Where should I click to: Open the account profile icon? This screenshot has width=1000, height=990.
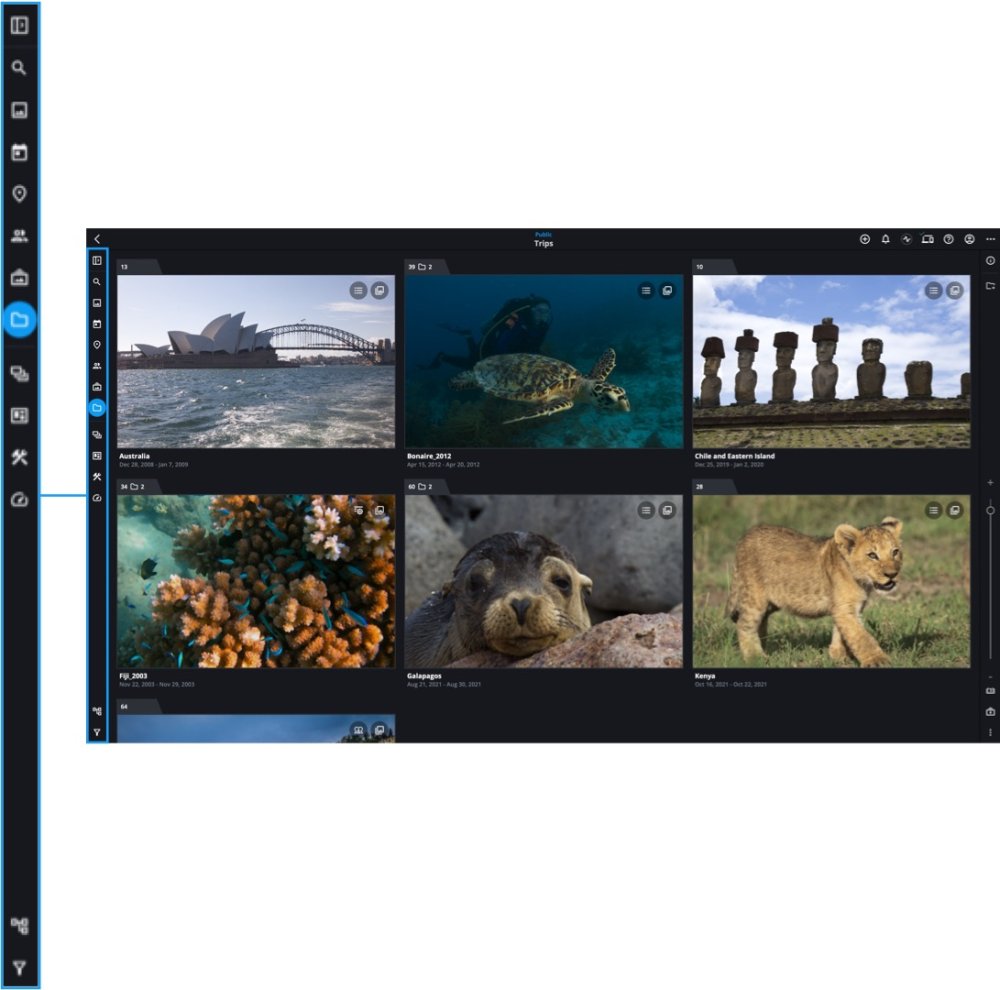[x=969, y=239]
